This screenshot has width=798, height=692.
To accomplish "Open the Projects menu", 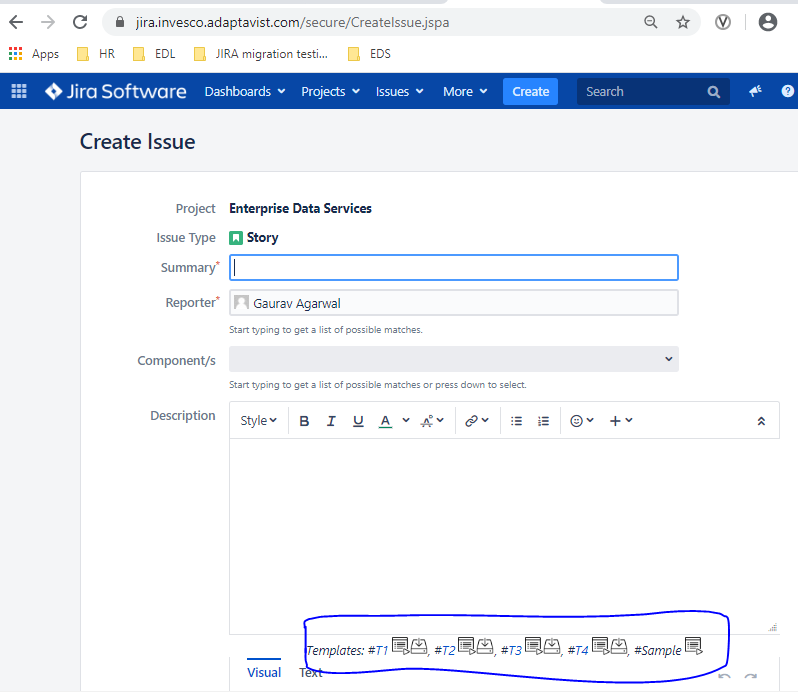I will point(330,92).
